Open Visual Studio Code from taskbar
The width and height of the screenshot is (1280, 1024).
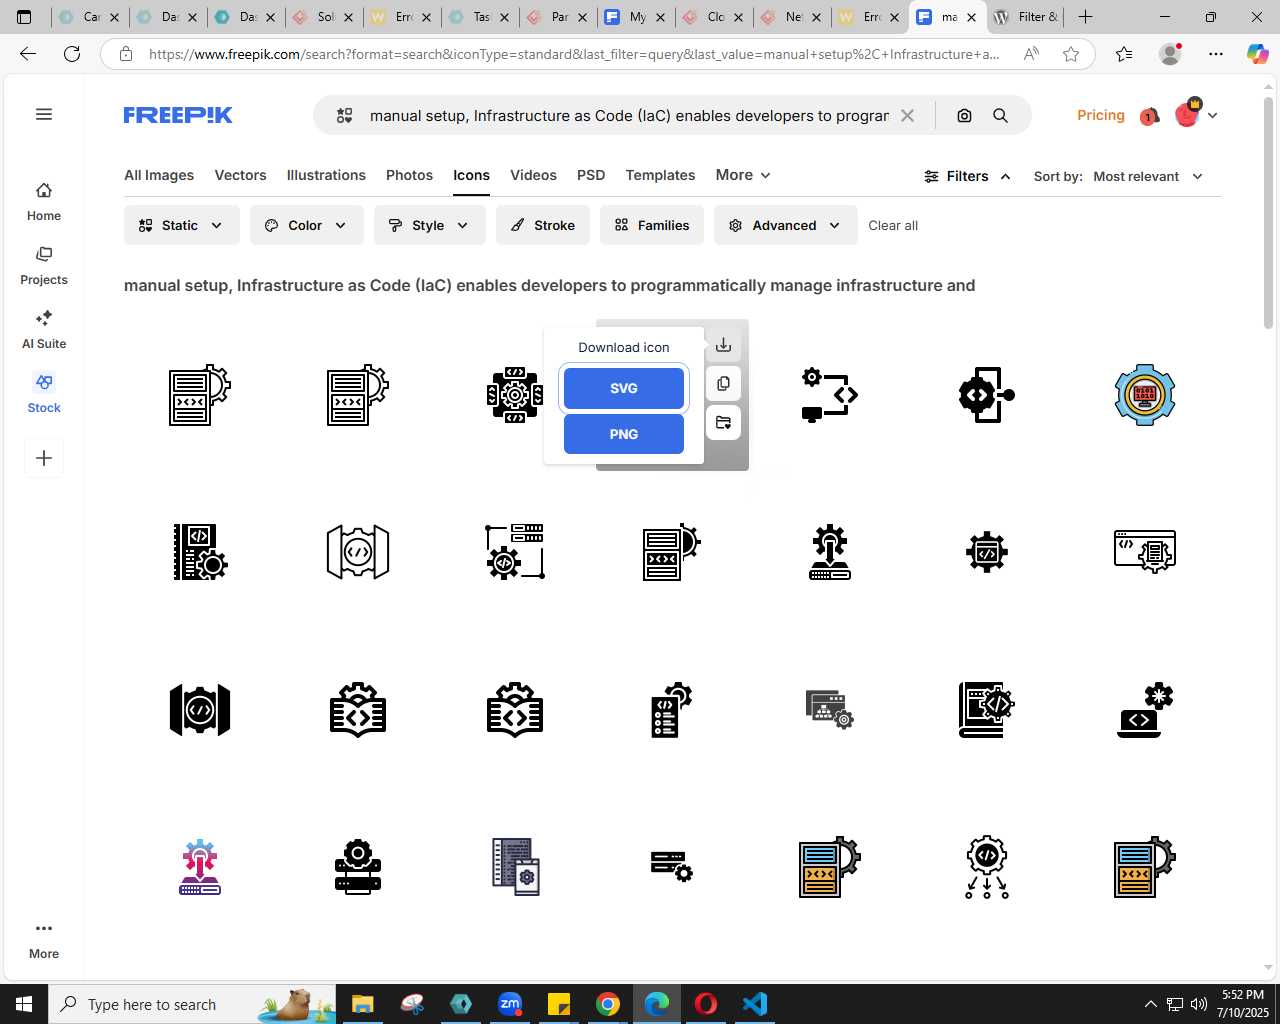tap(755, 1004)
